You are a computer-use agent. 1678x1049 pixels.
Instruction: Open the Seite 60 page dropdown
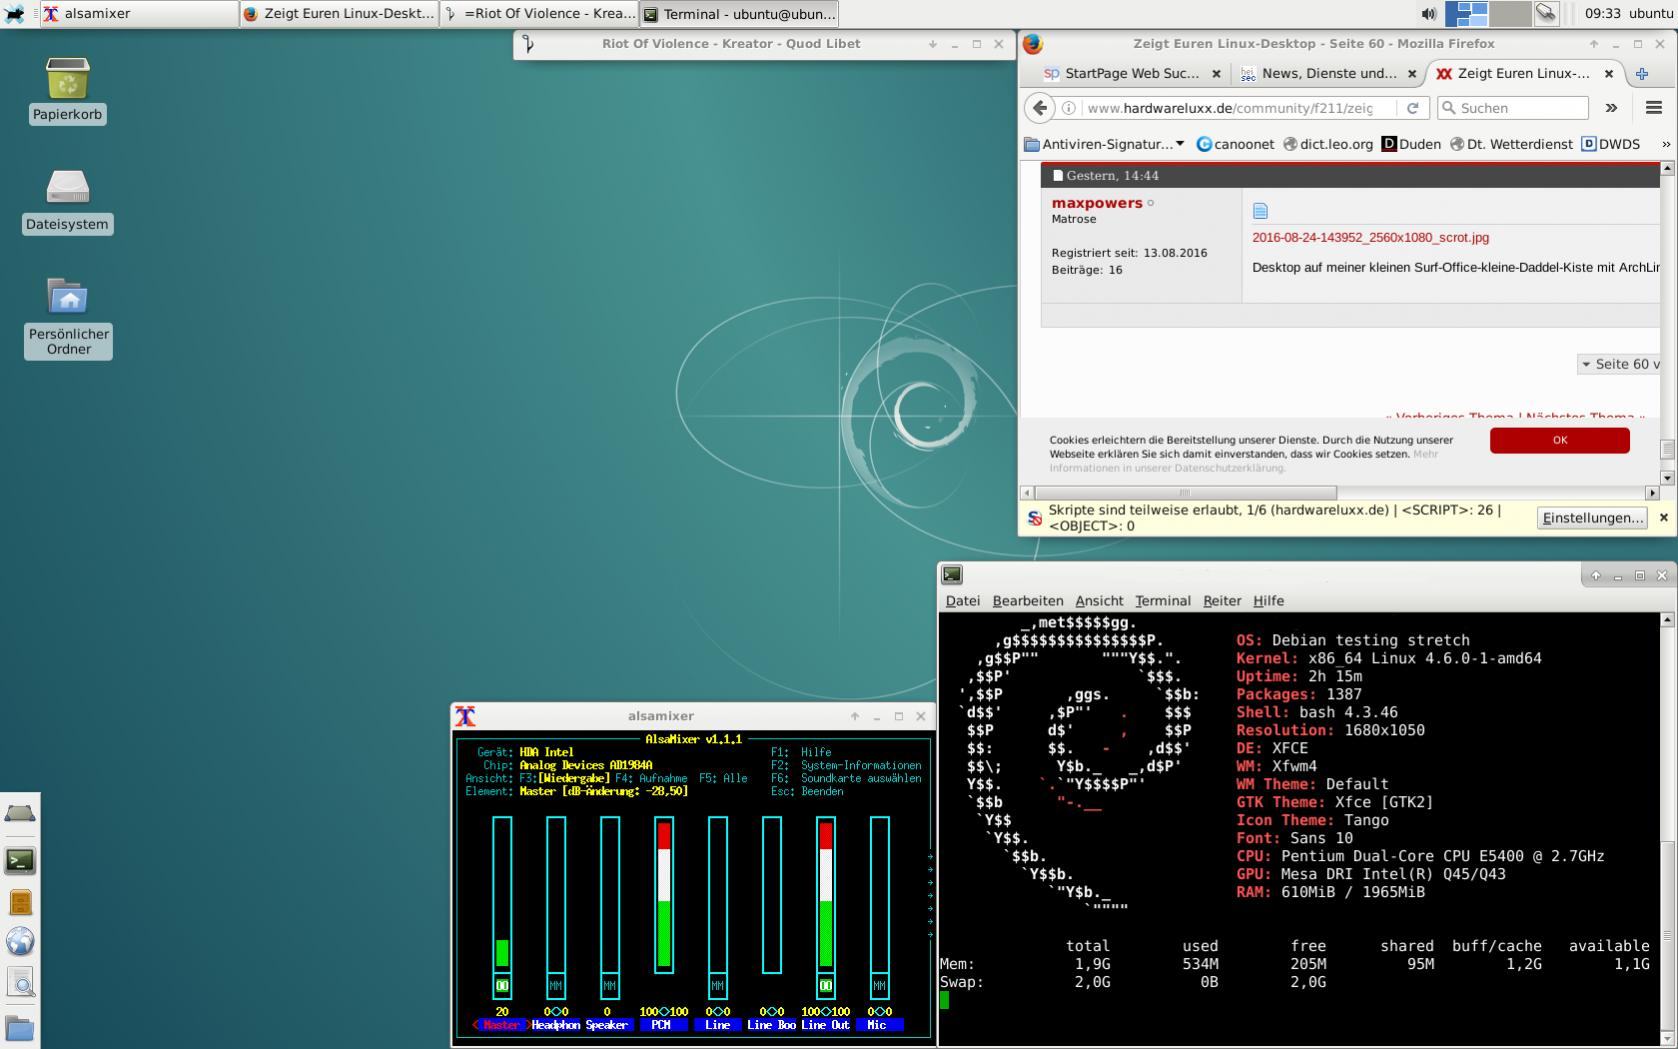point(1619,364)
